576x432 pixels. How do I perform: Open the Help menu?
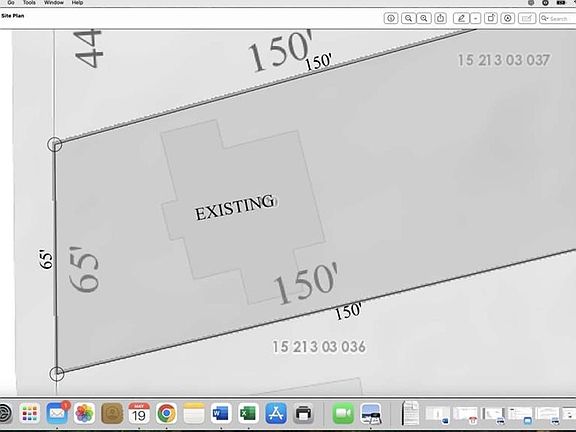[77, 3]
